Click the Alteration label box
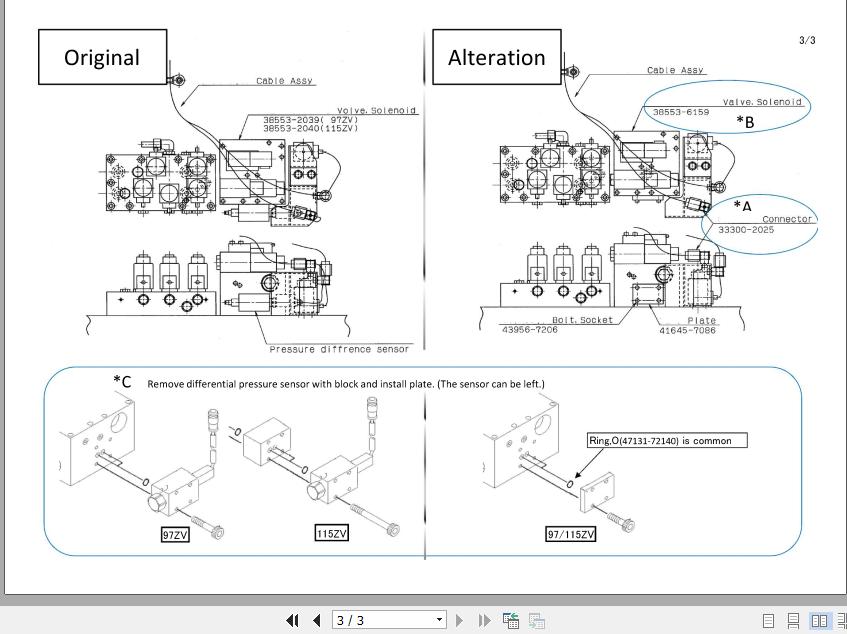 click(496, 57)
